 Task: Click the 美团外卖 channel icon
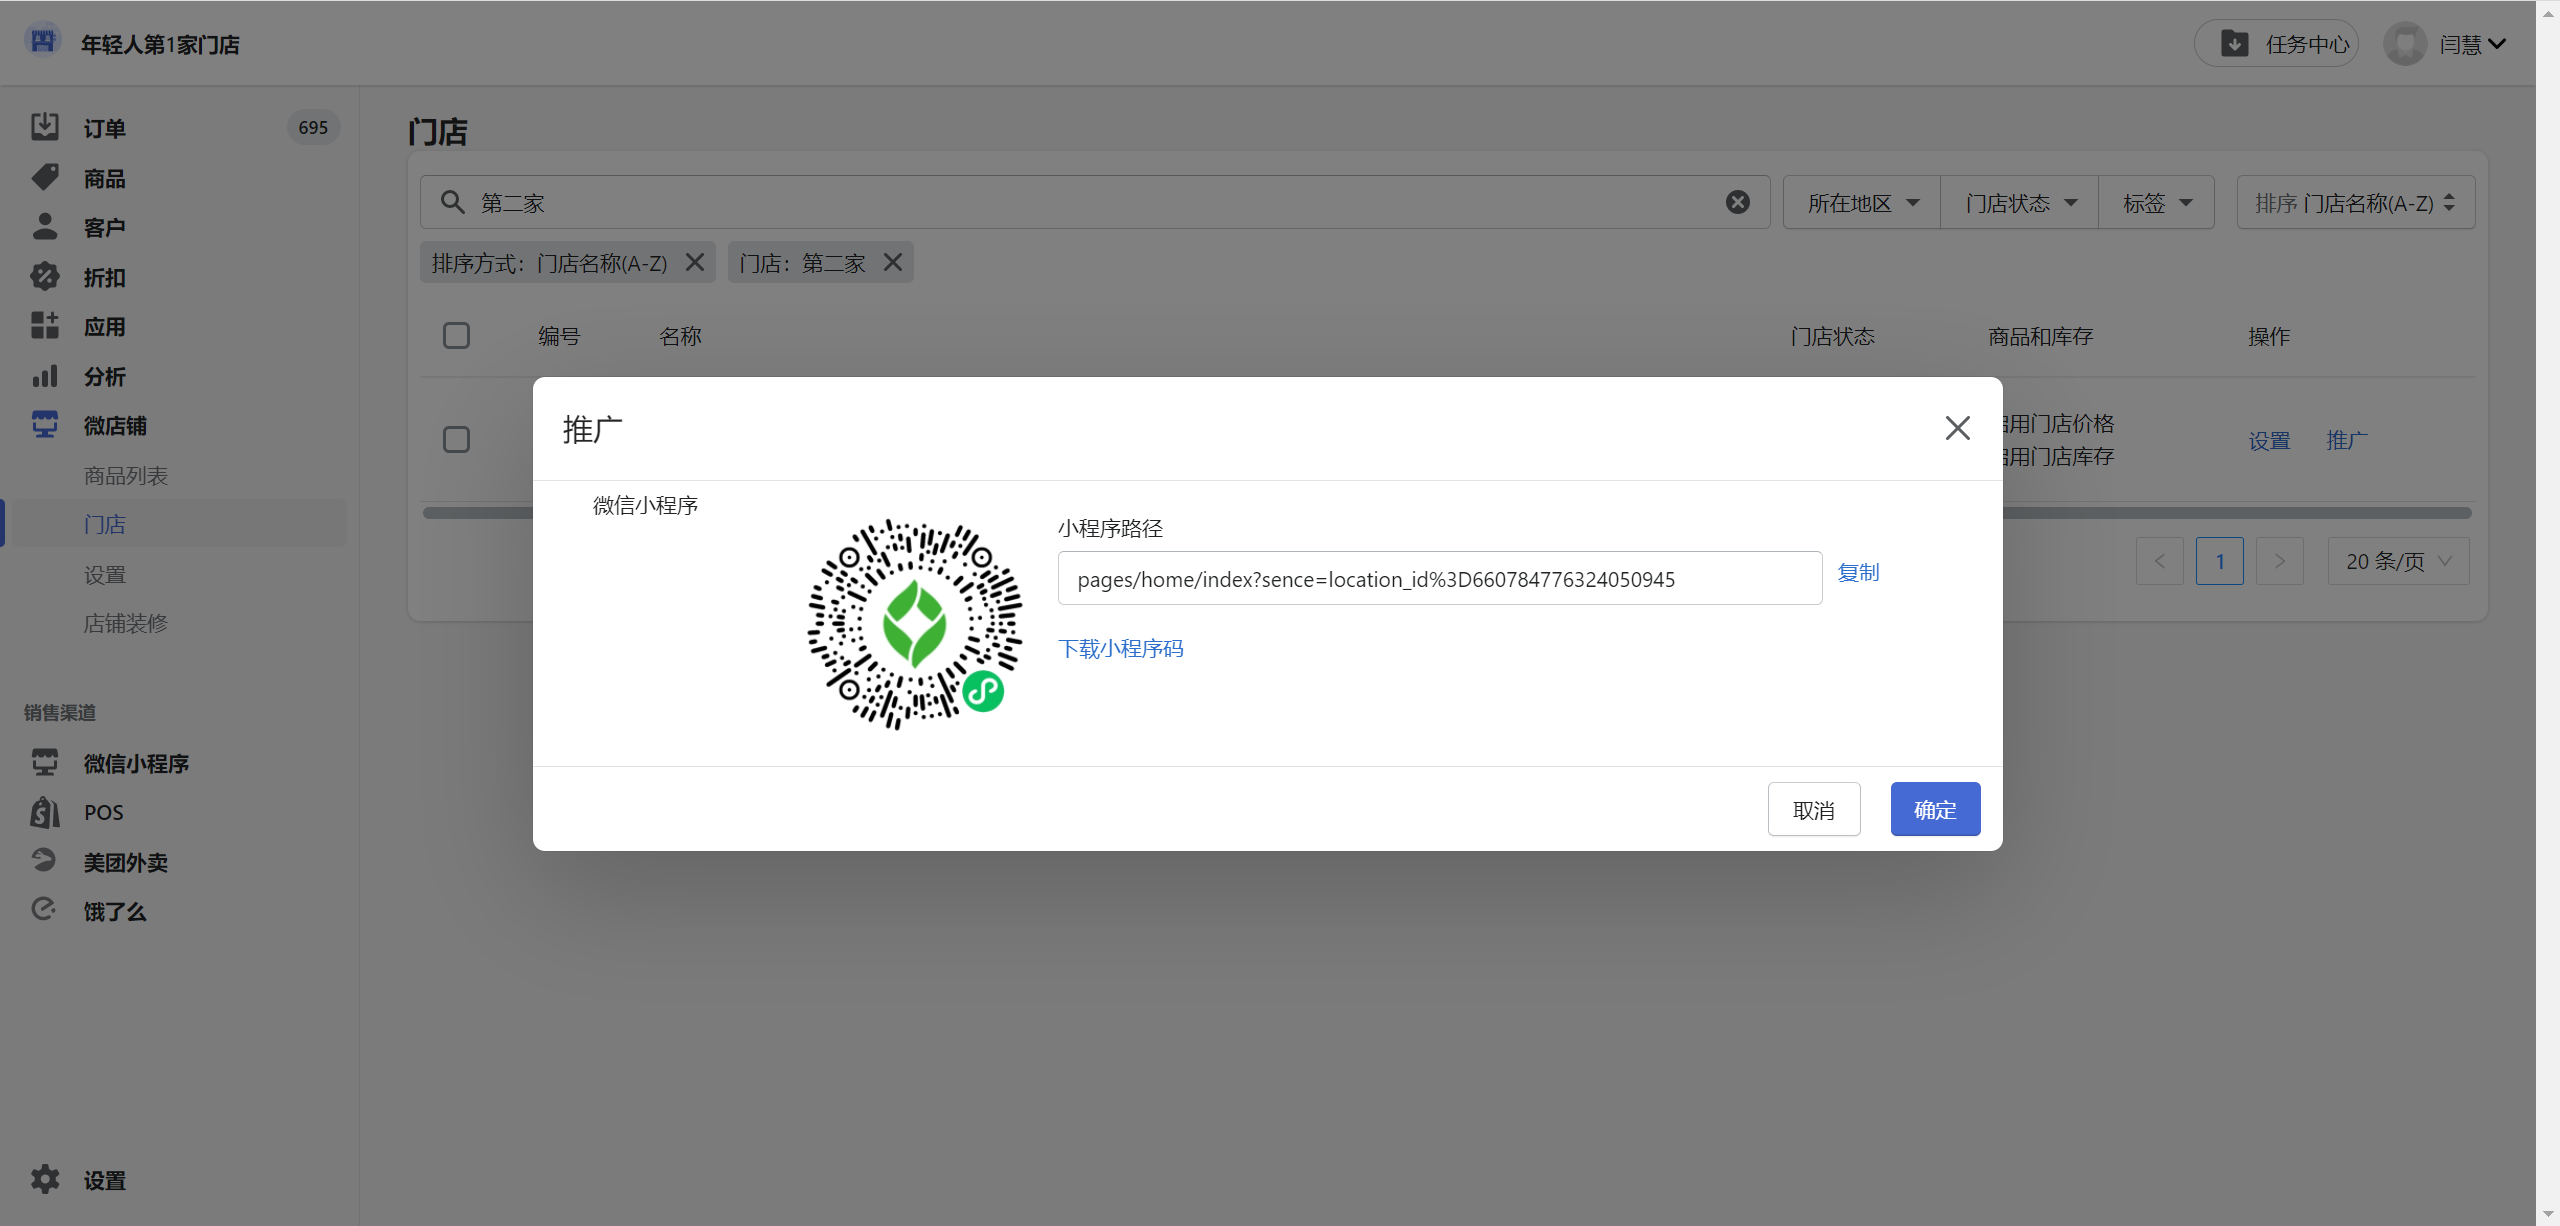tap(44, 861)
